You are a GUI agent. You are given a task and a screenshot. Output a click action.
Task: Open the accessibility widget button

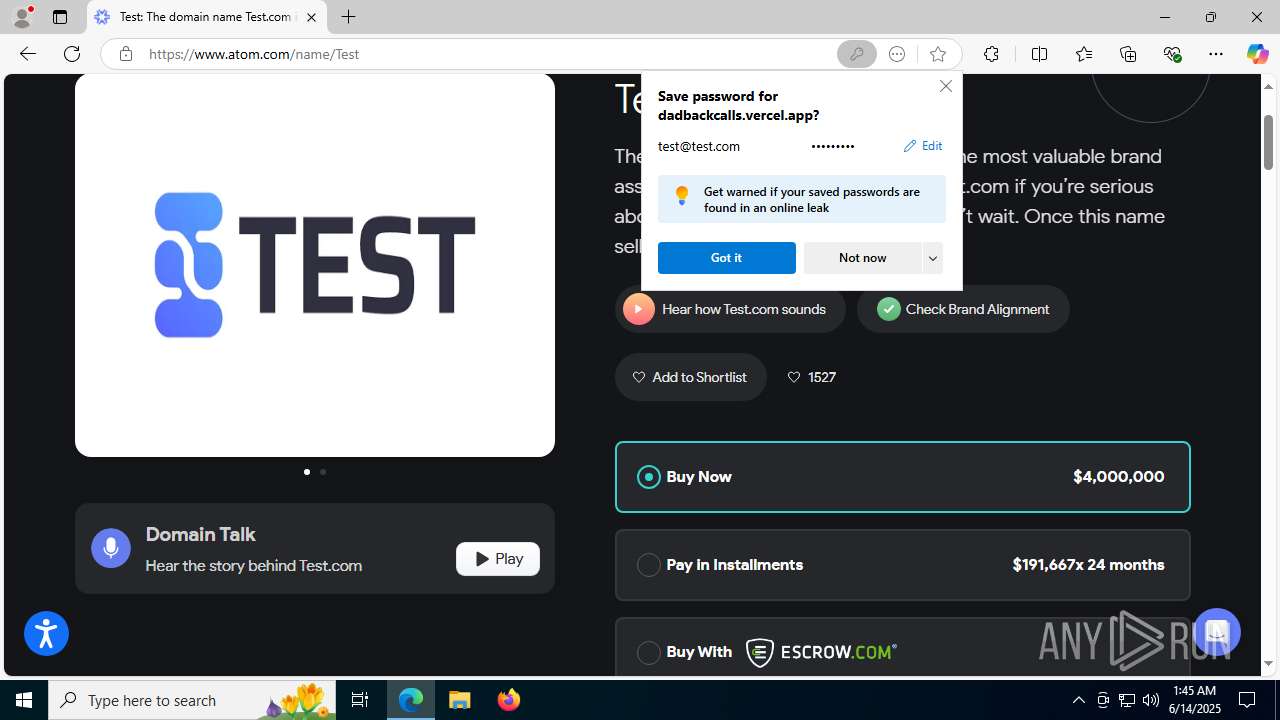click(x=46, y=633)
